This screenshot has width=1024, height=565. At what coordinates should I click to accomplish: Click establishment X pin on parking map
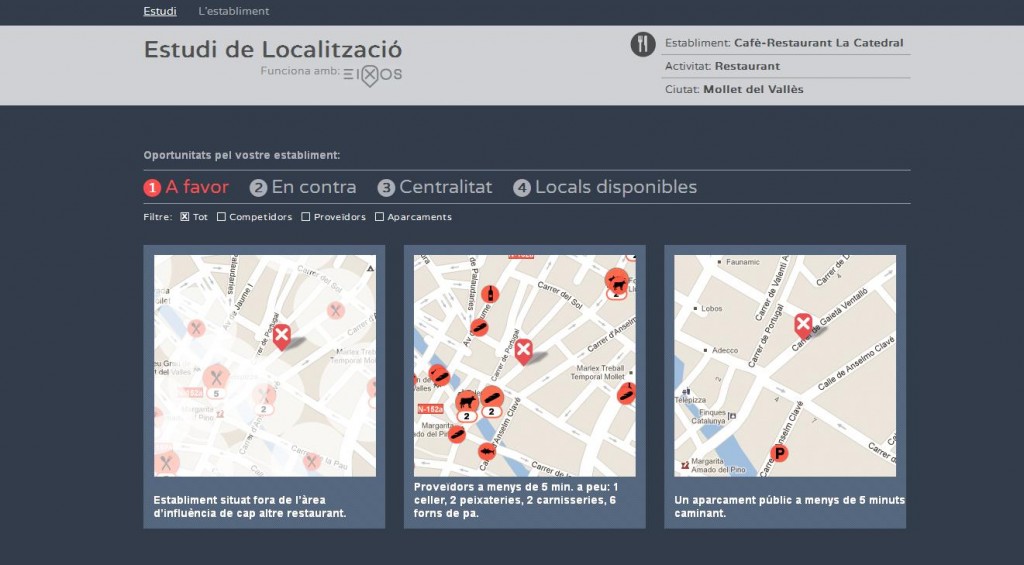click(803, 324)
